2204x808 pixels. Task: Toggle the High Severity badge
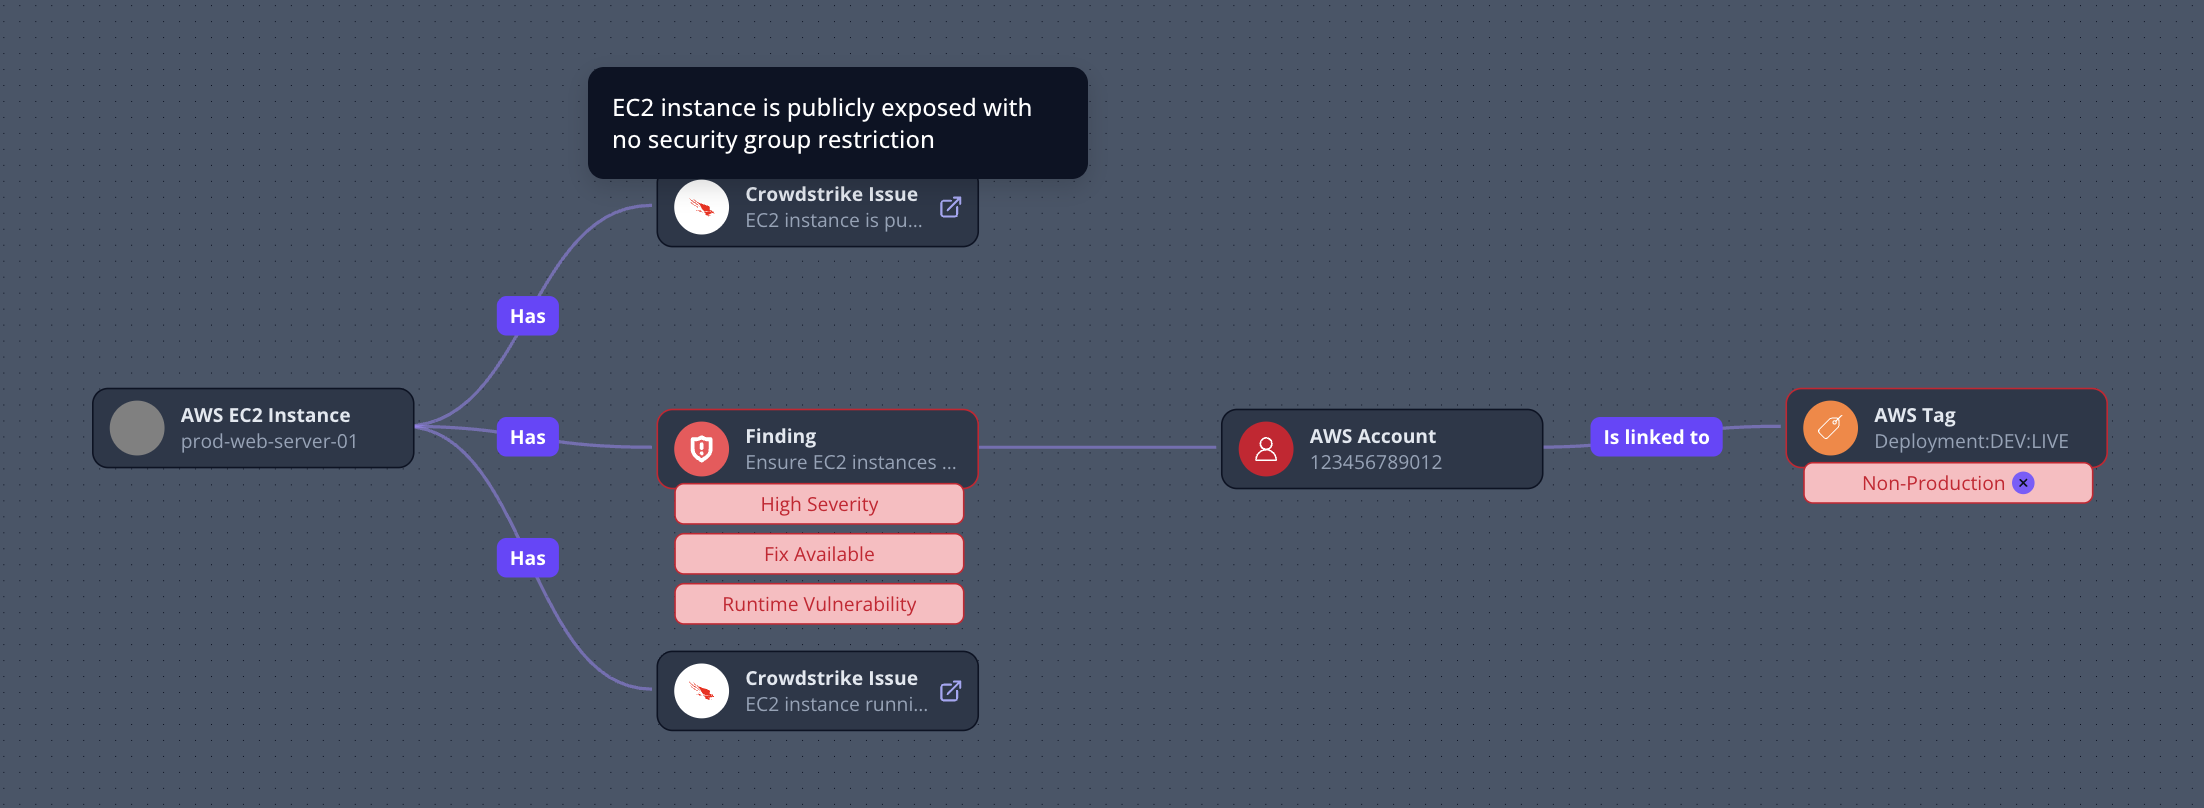pyautogui.click(x=818, y=503)
